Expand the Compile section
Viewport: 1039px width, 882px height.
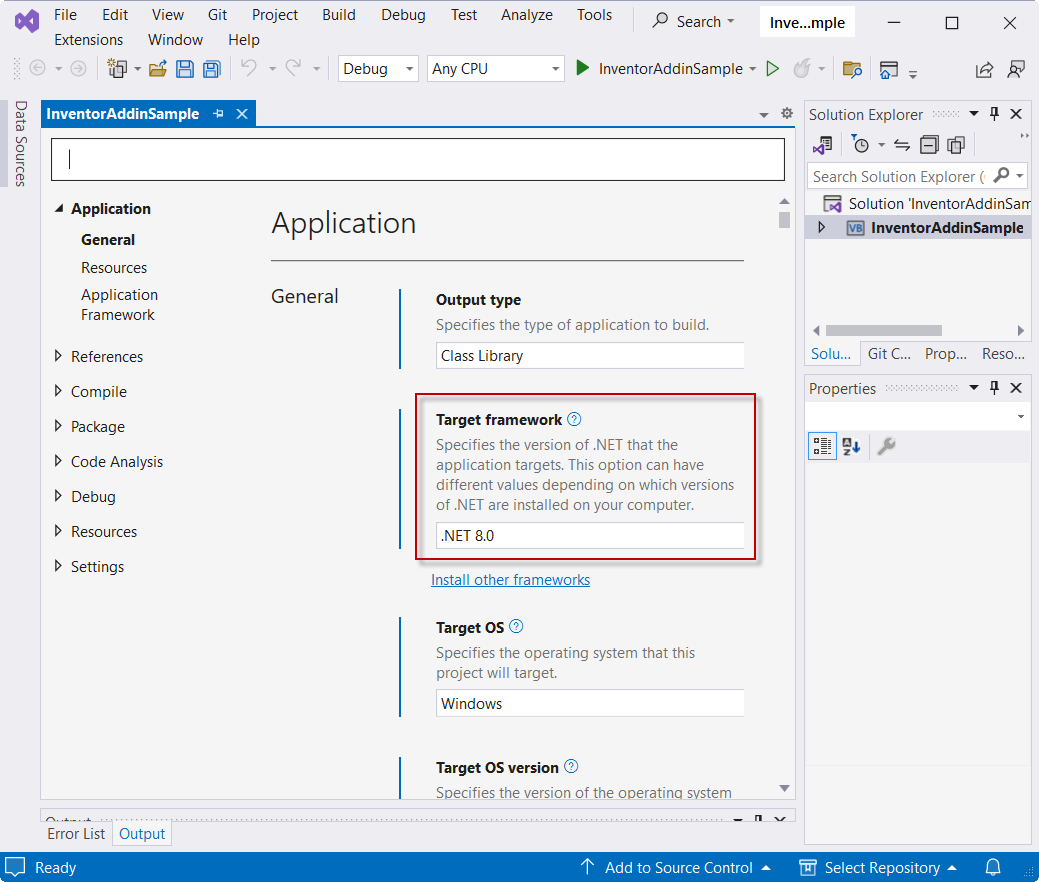(58, 391)
